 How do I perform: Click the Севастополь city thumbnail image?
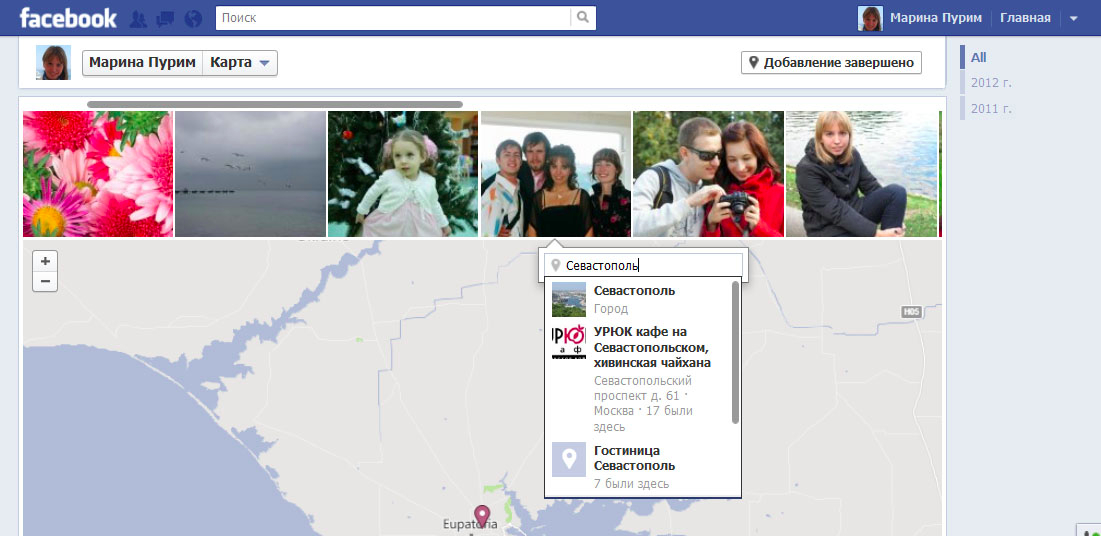569,299
